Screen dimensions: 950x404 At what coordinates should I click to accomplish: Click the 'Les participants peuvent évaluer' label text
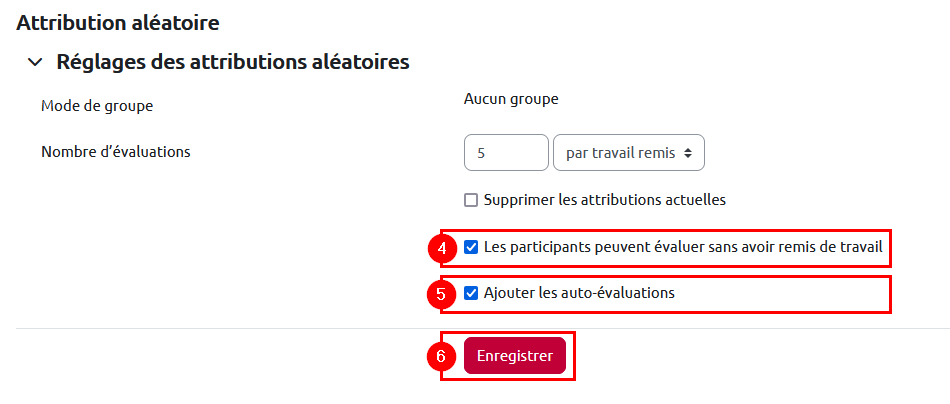click(682, 246)
